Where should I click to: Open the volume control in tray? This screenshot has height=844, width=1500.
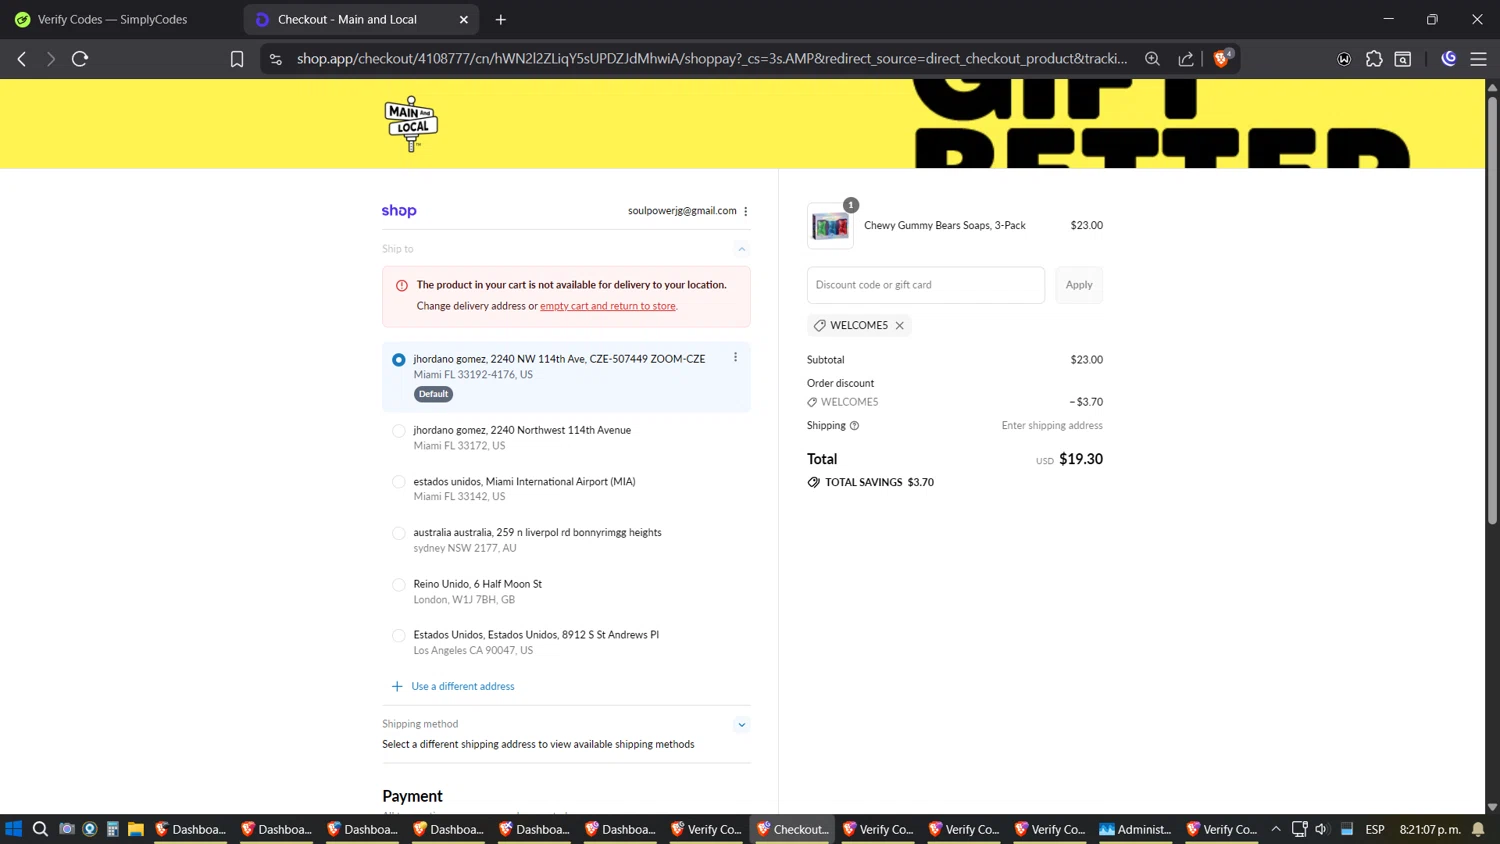coord(1322,829)
